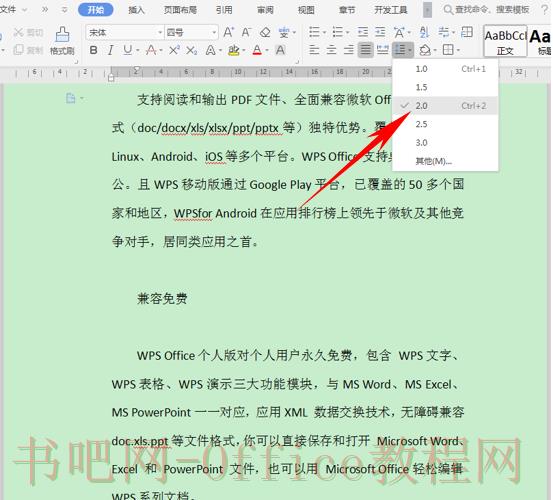Select the 开始 (Home) tab

click(96, 10)
